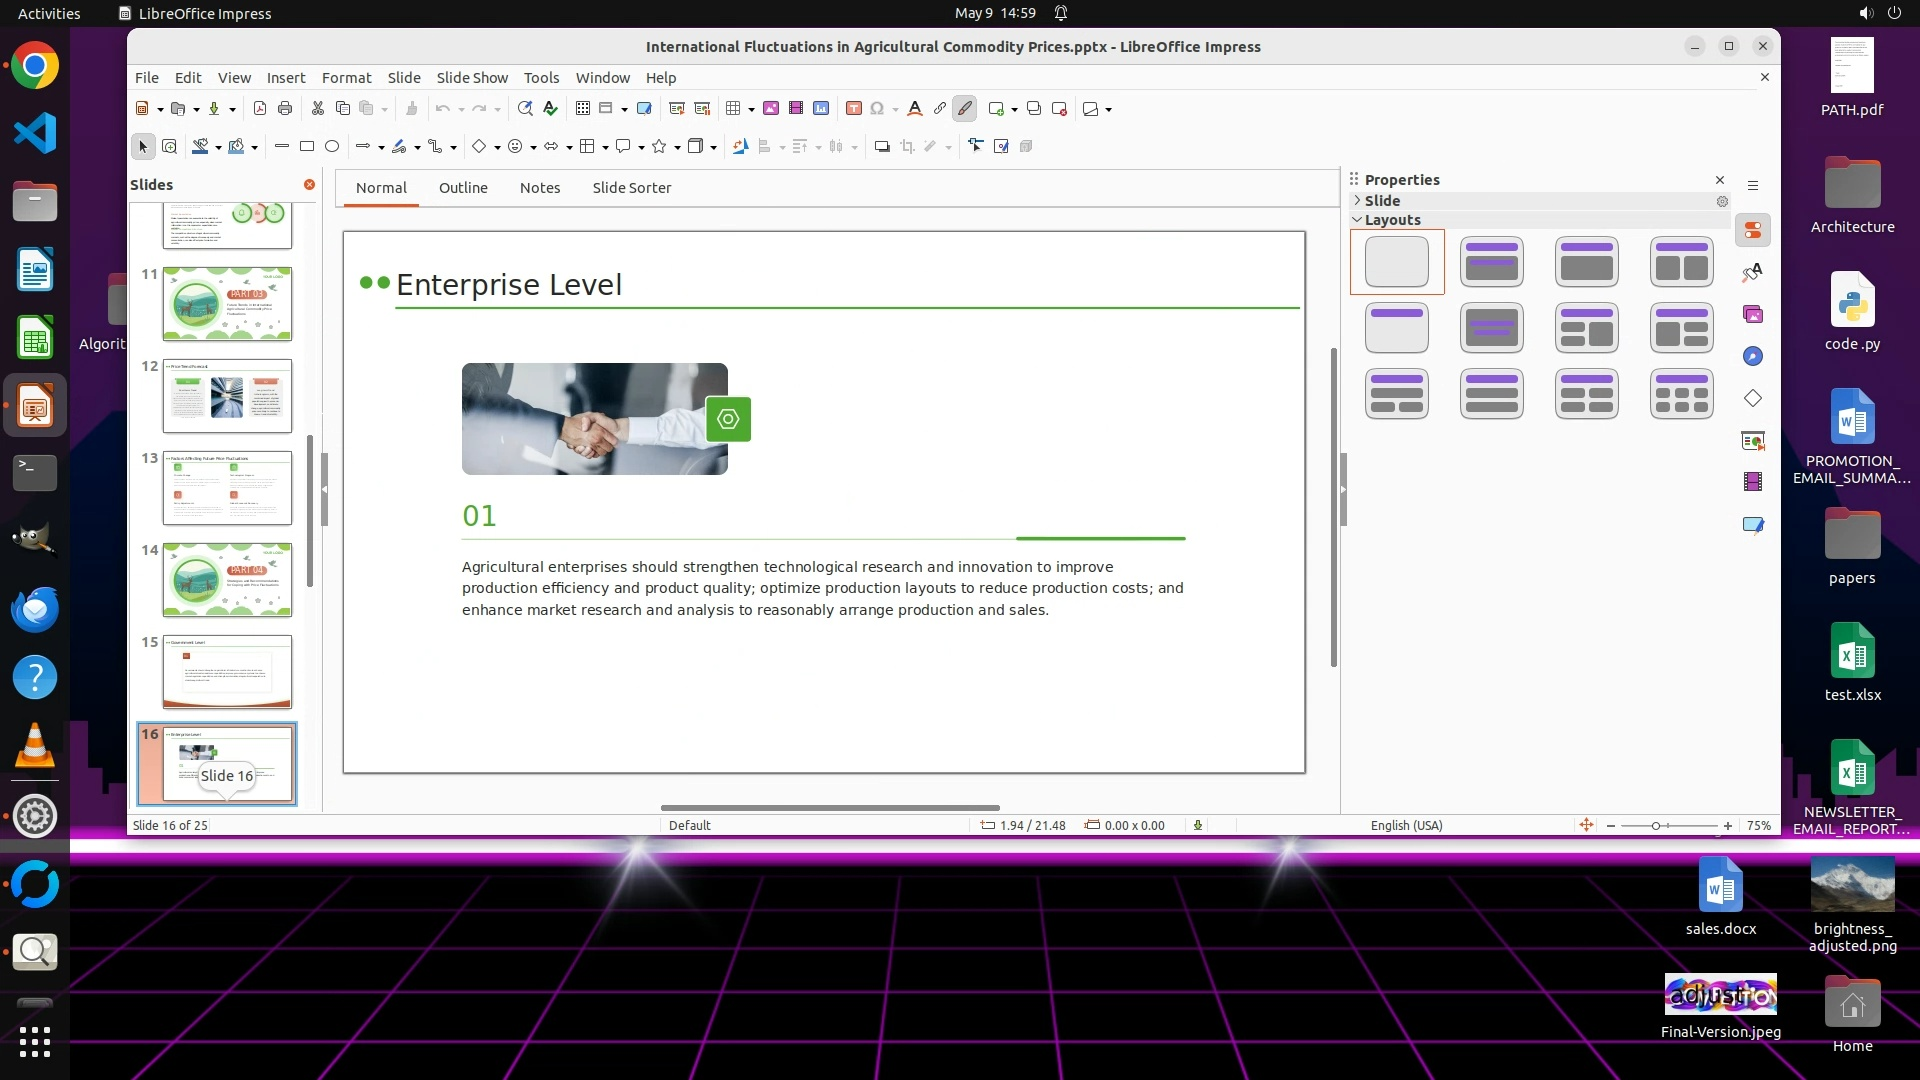Switch to the Slide Sorter tab
Image resolution: width=1920 pixels, height=1080 pixels.
tap(631, 188)
